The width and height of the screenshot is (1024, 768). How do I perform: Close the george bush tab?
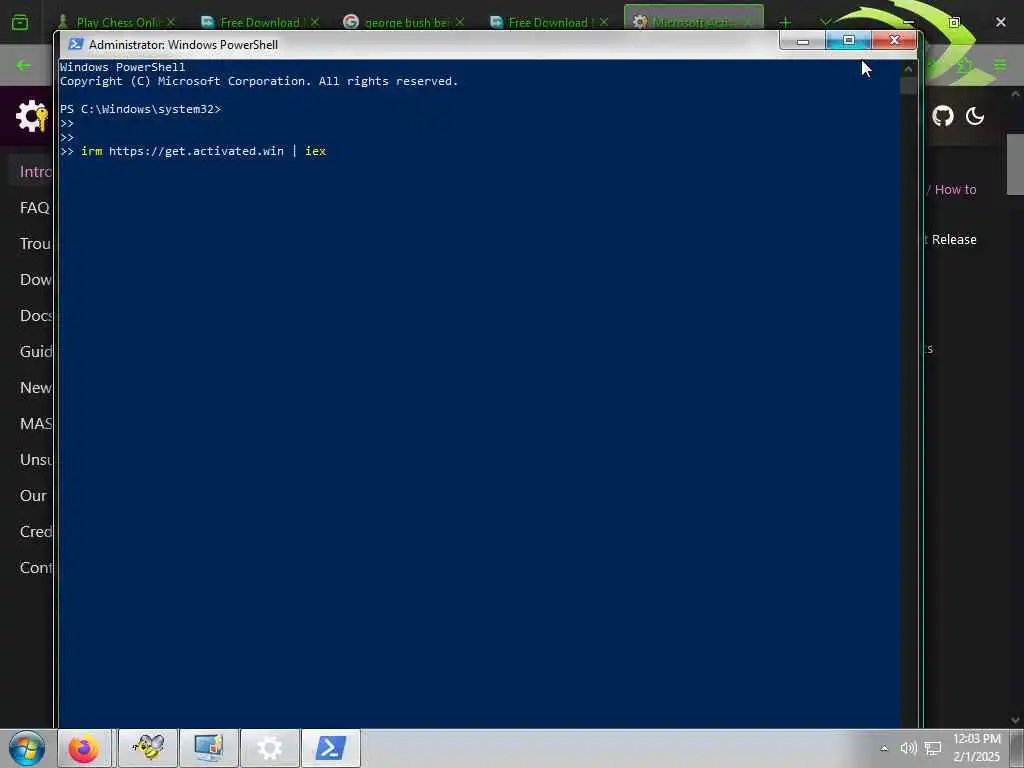pos(460,22)
